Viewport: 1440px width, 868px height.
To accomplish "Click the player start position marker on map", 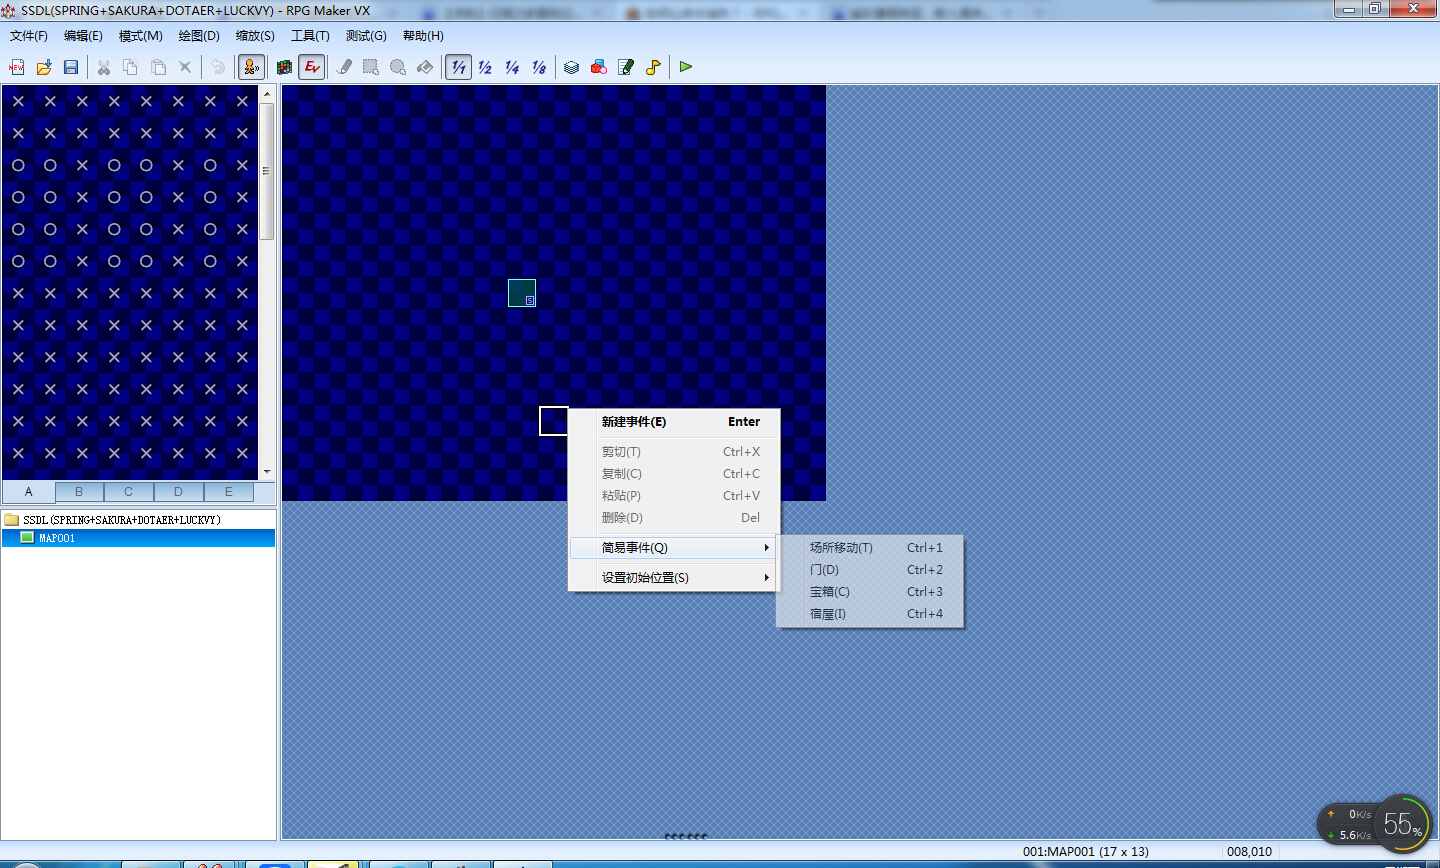I will pos(522,293).
